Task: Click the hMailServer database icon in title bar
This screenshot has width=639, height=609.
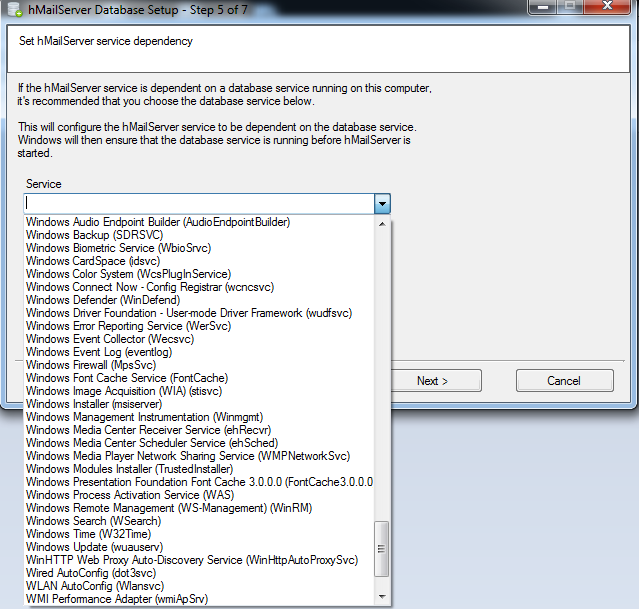Action: click(15, 9)
